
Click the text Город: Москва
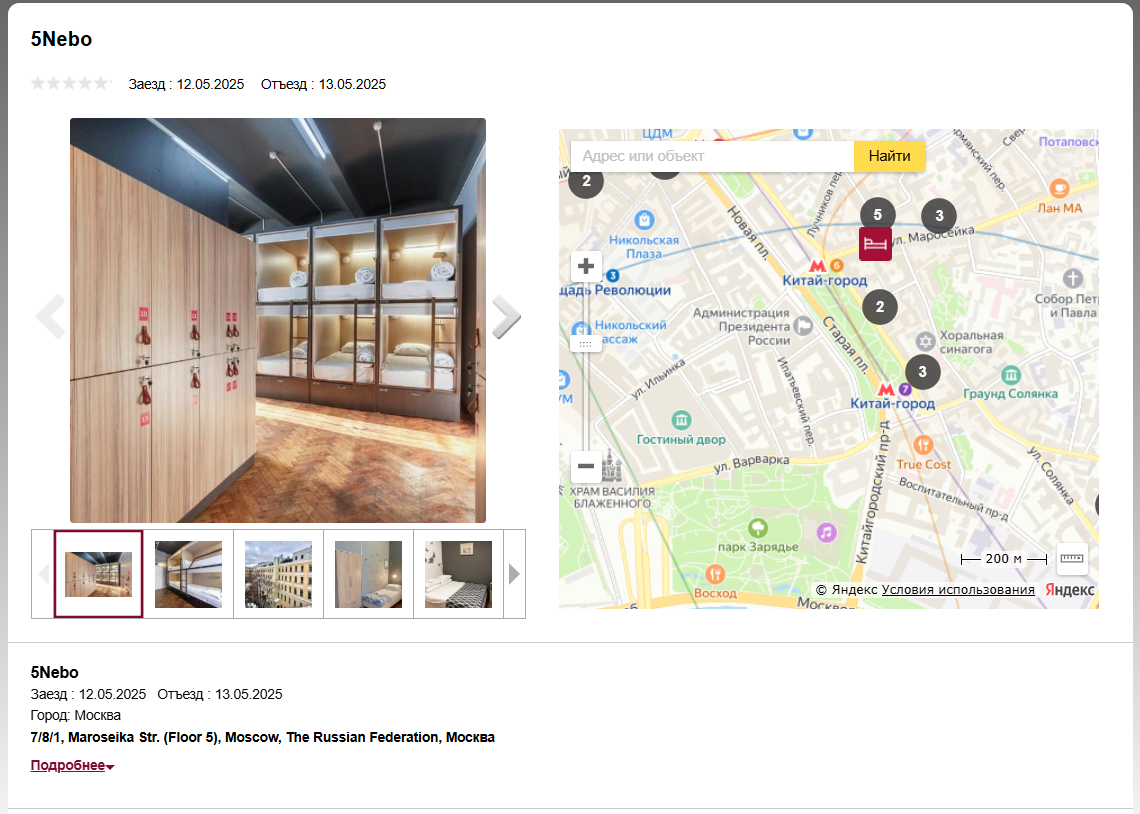(76, 715)
